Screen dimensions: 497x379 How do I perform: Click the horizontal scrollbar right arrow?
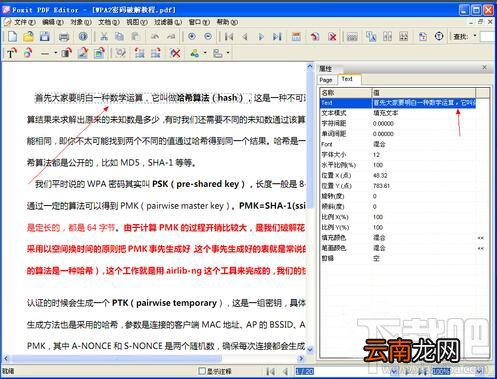pyautogui.click(x=301, y=359)
